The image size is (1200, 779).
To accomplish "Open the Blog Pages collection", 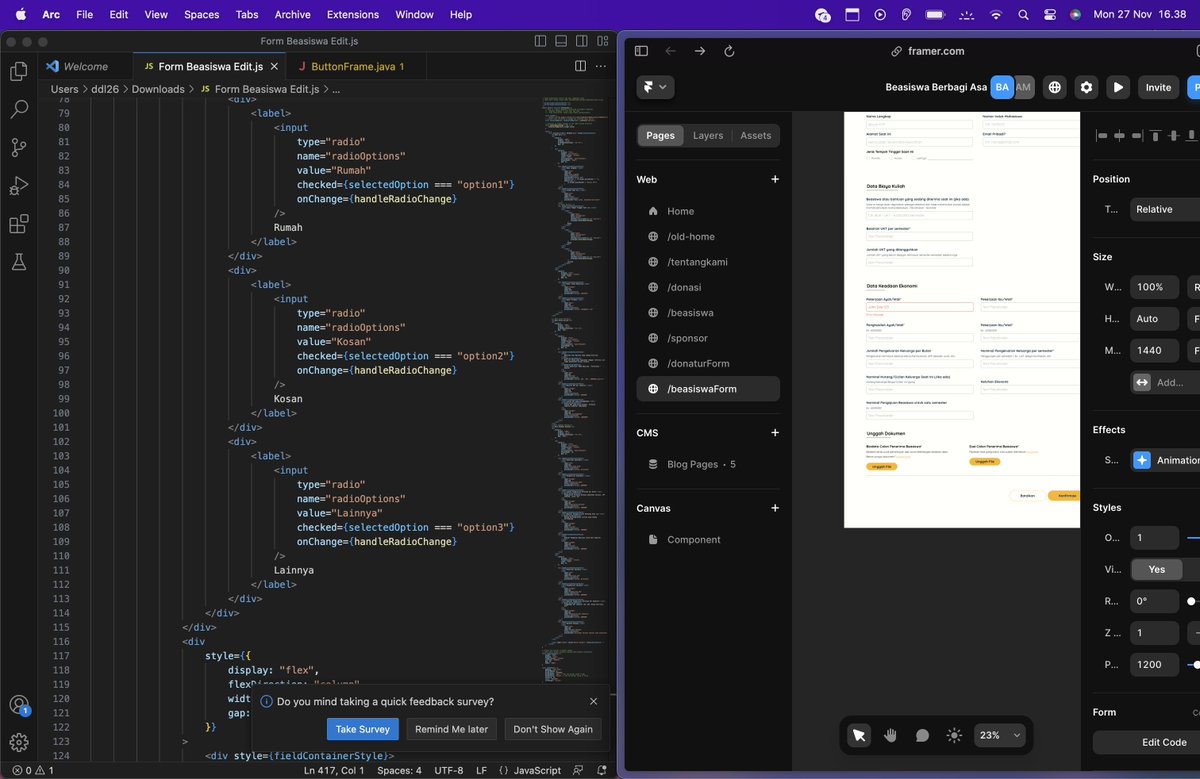I will click(x=708, y=464).
